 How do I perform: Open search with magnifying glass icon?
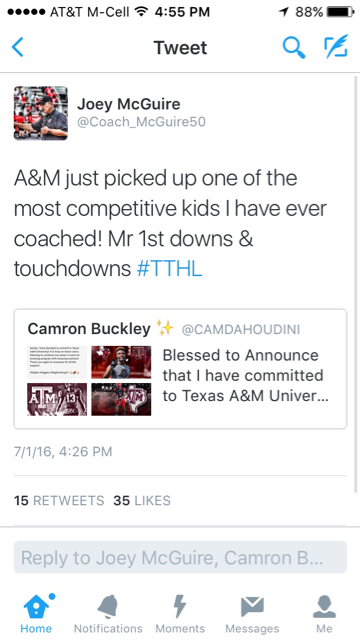(x=294, y=47)
